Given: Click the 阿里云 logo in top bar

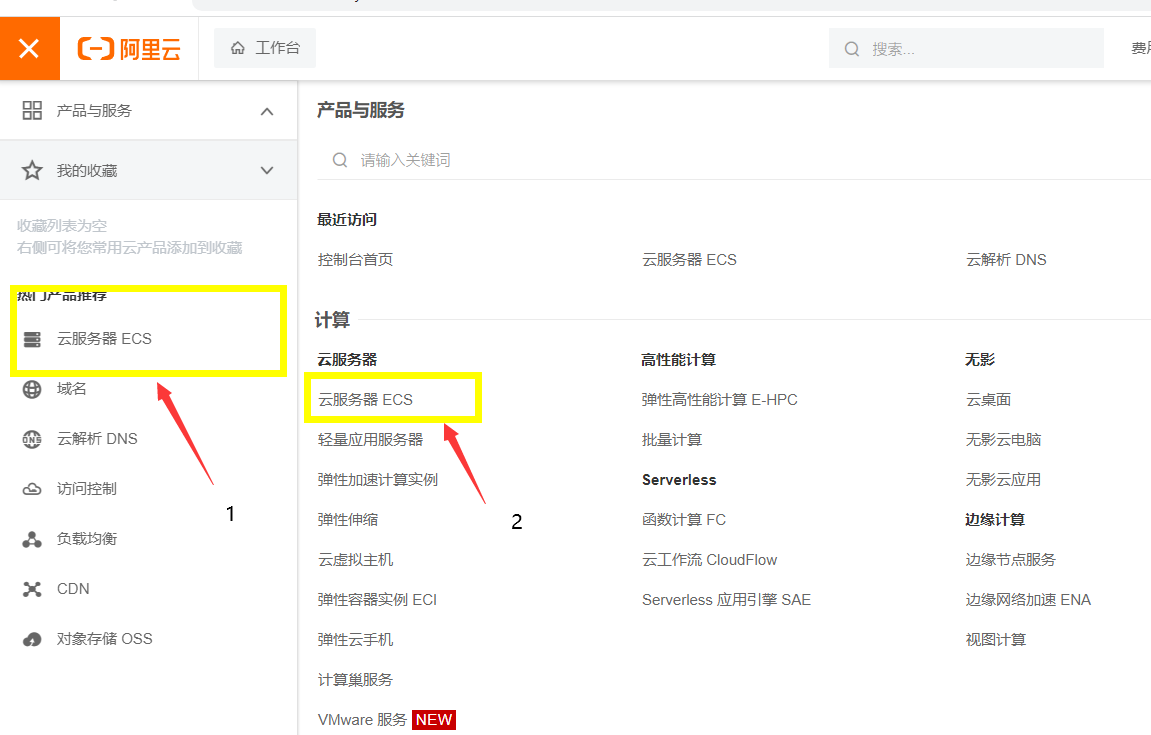Looking at the screenshot, I should pyautogui.click(x=128, y=48).
